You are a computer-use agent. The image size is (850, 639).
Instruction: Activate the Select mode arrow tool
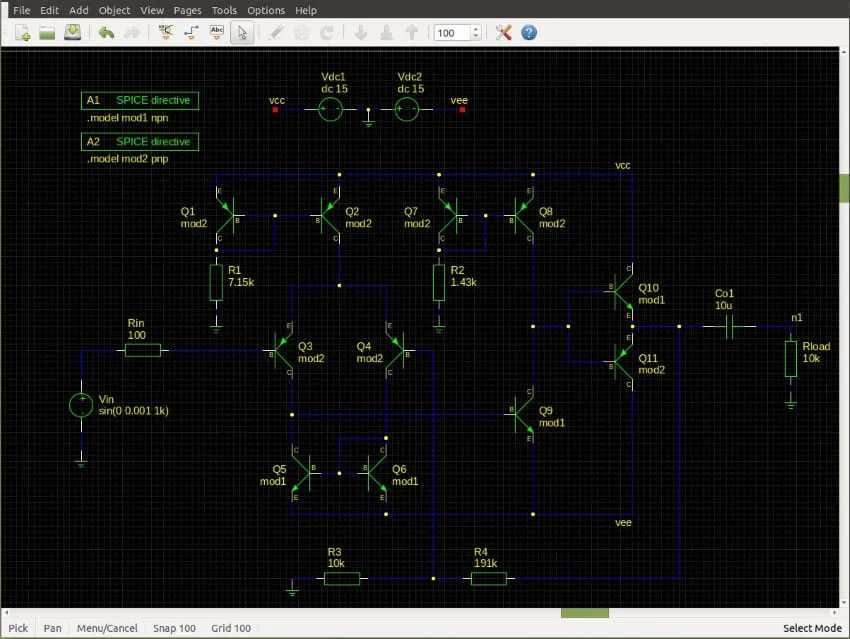pos(241,33)
